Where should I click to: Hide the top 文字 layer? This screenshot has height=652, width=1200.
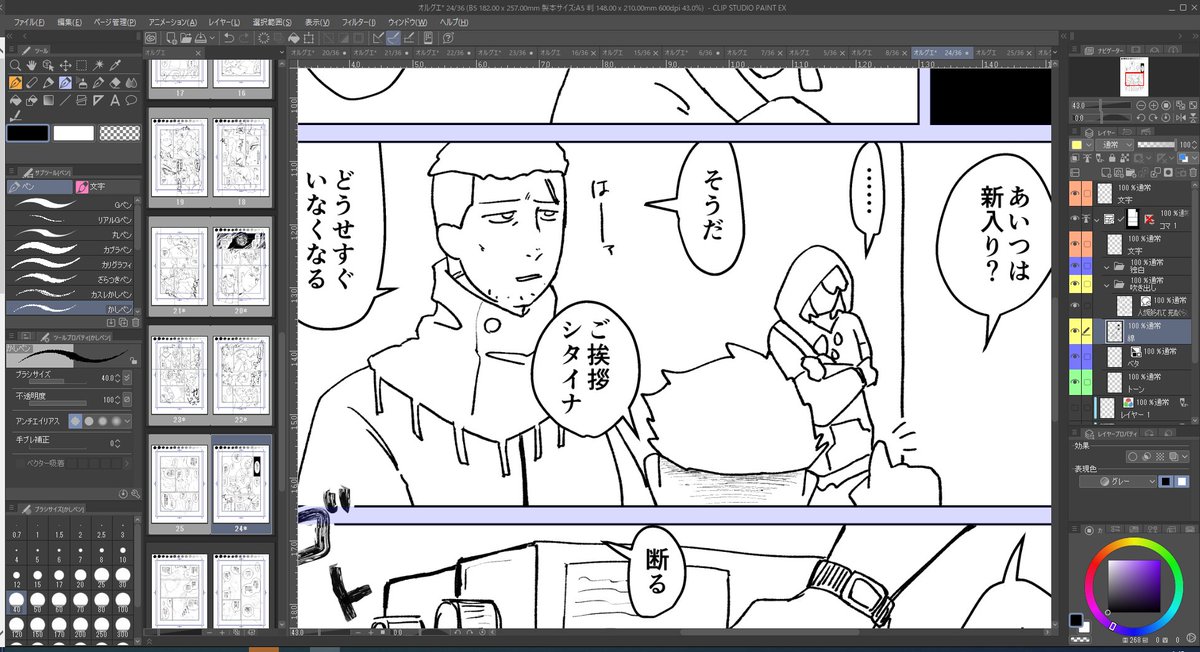(x=1076, y=193)
